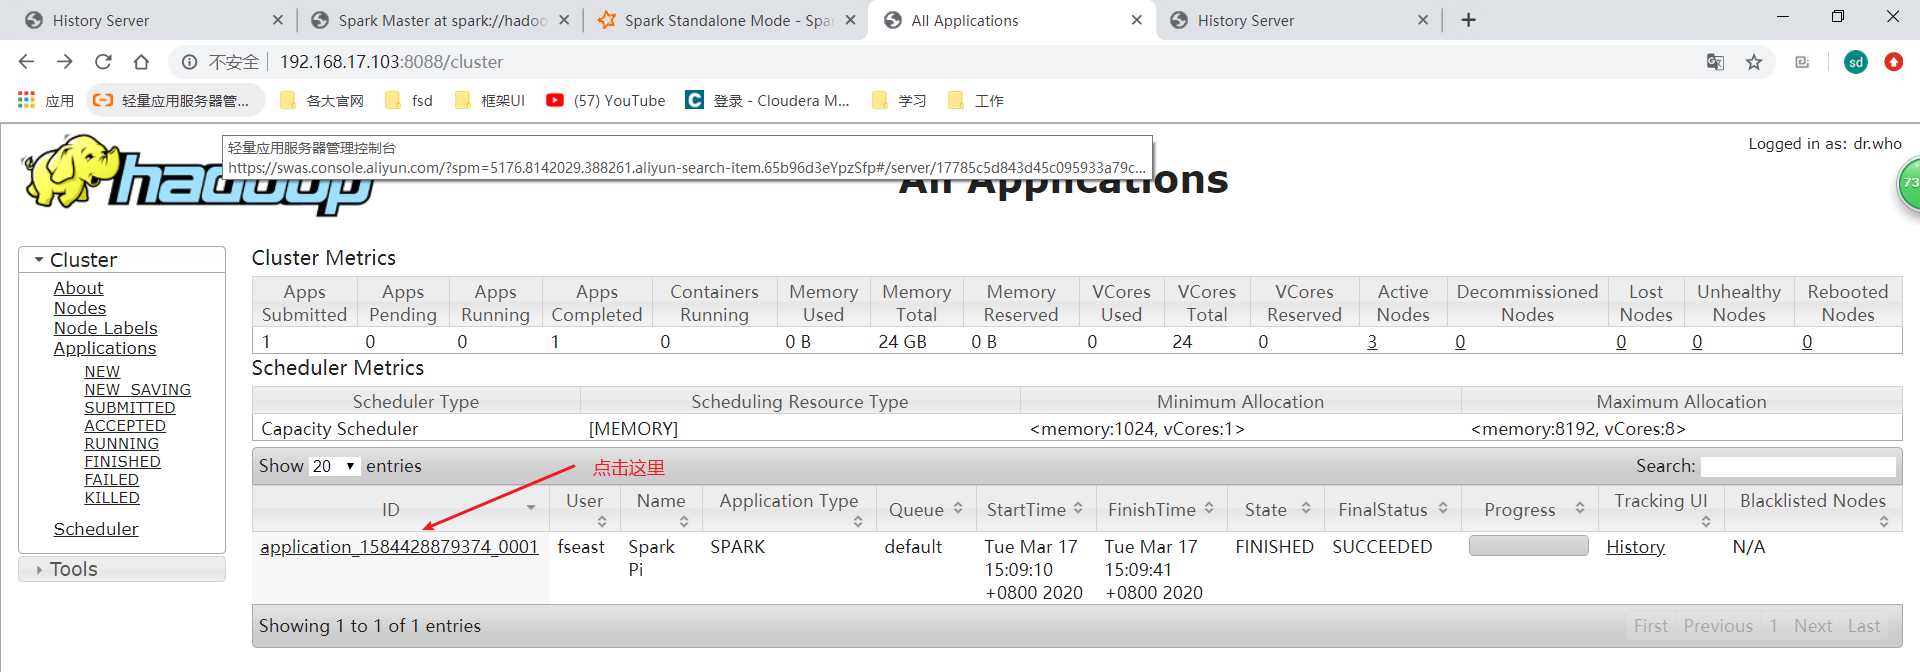This screenshot has width=1920, height=672.
Task: Sort table by User column
Action: pyautogui.click(x=585, y=510)
